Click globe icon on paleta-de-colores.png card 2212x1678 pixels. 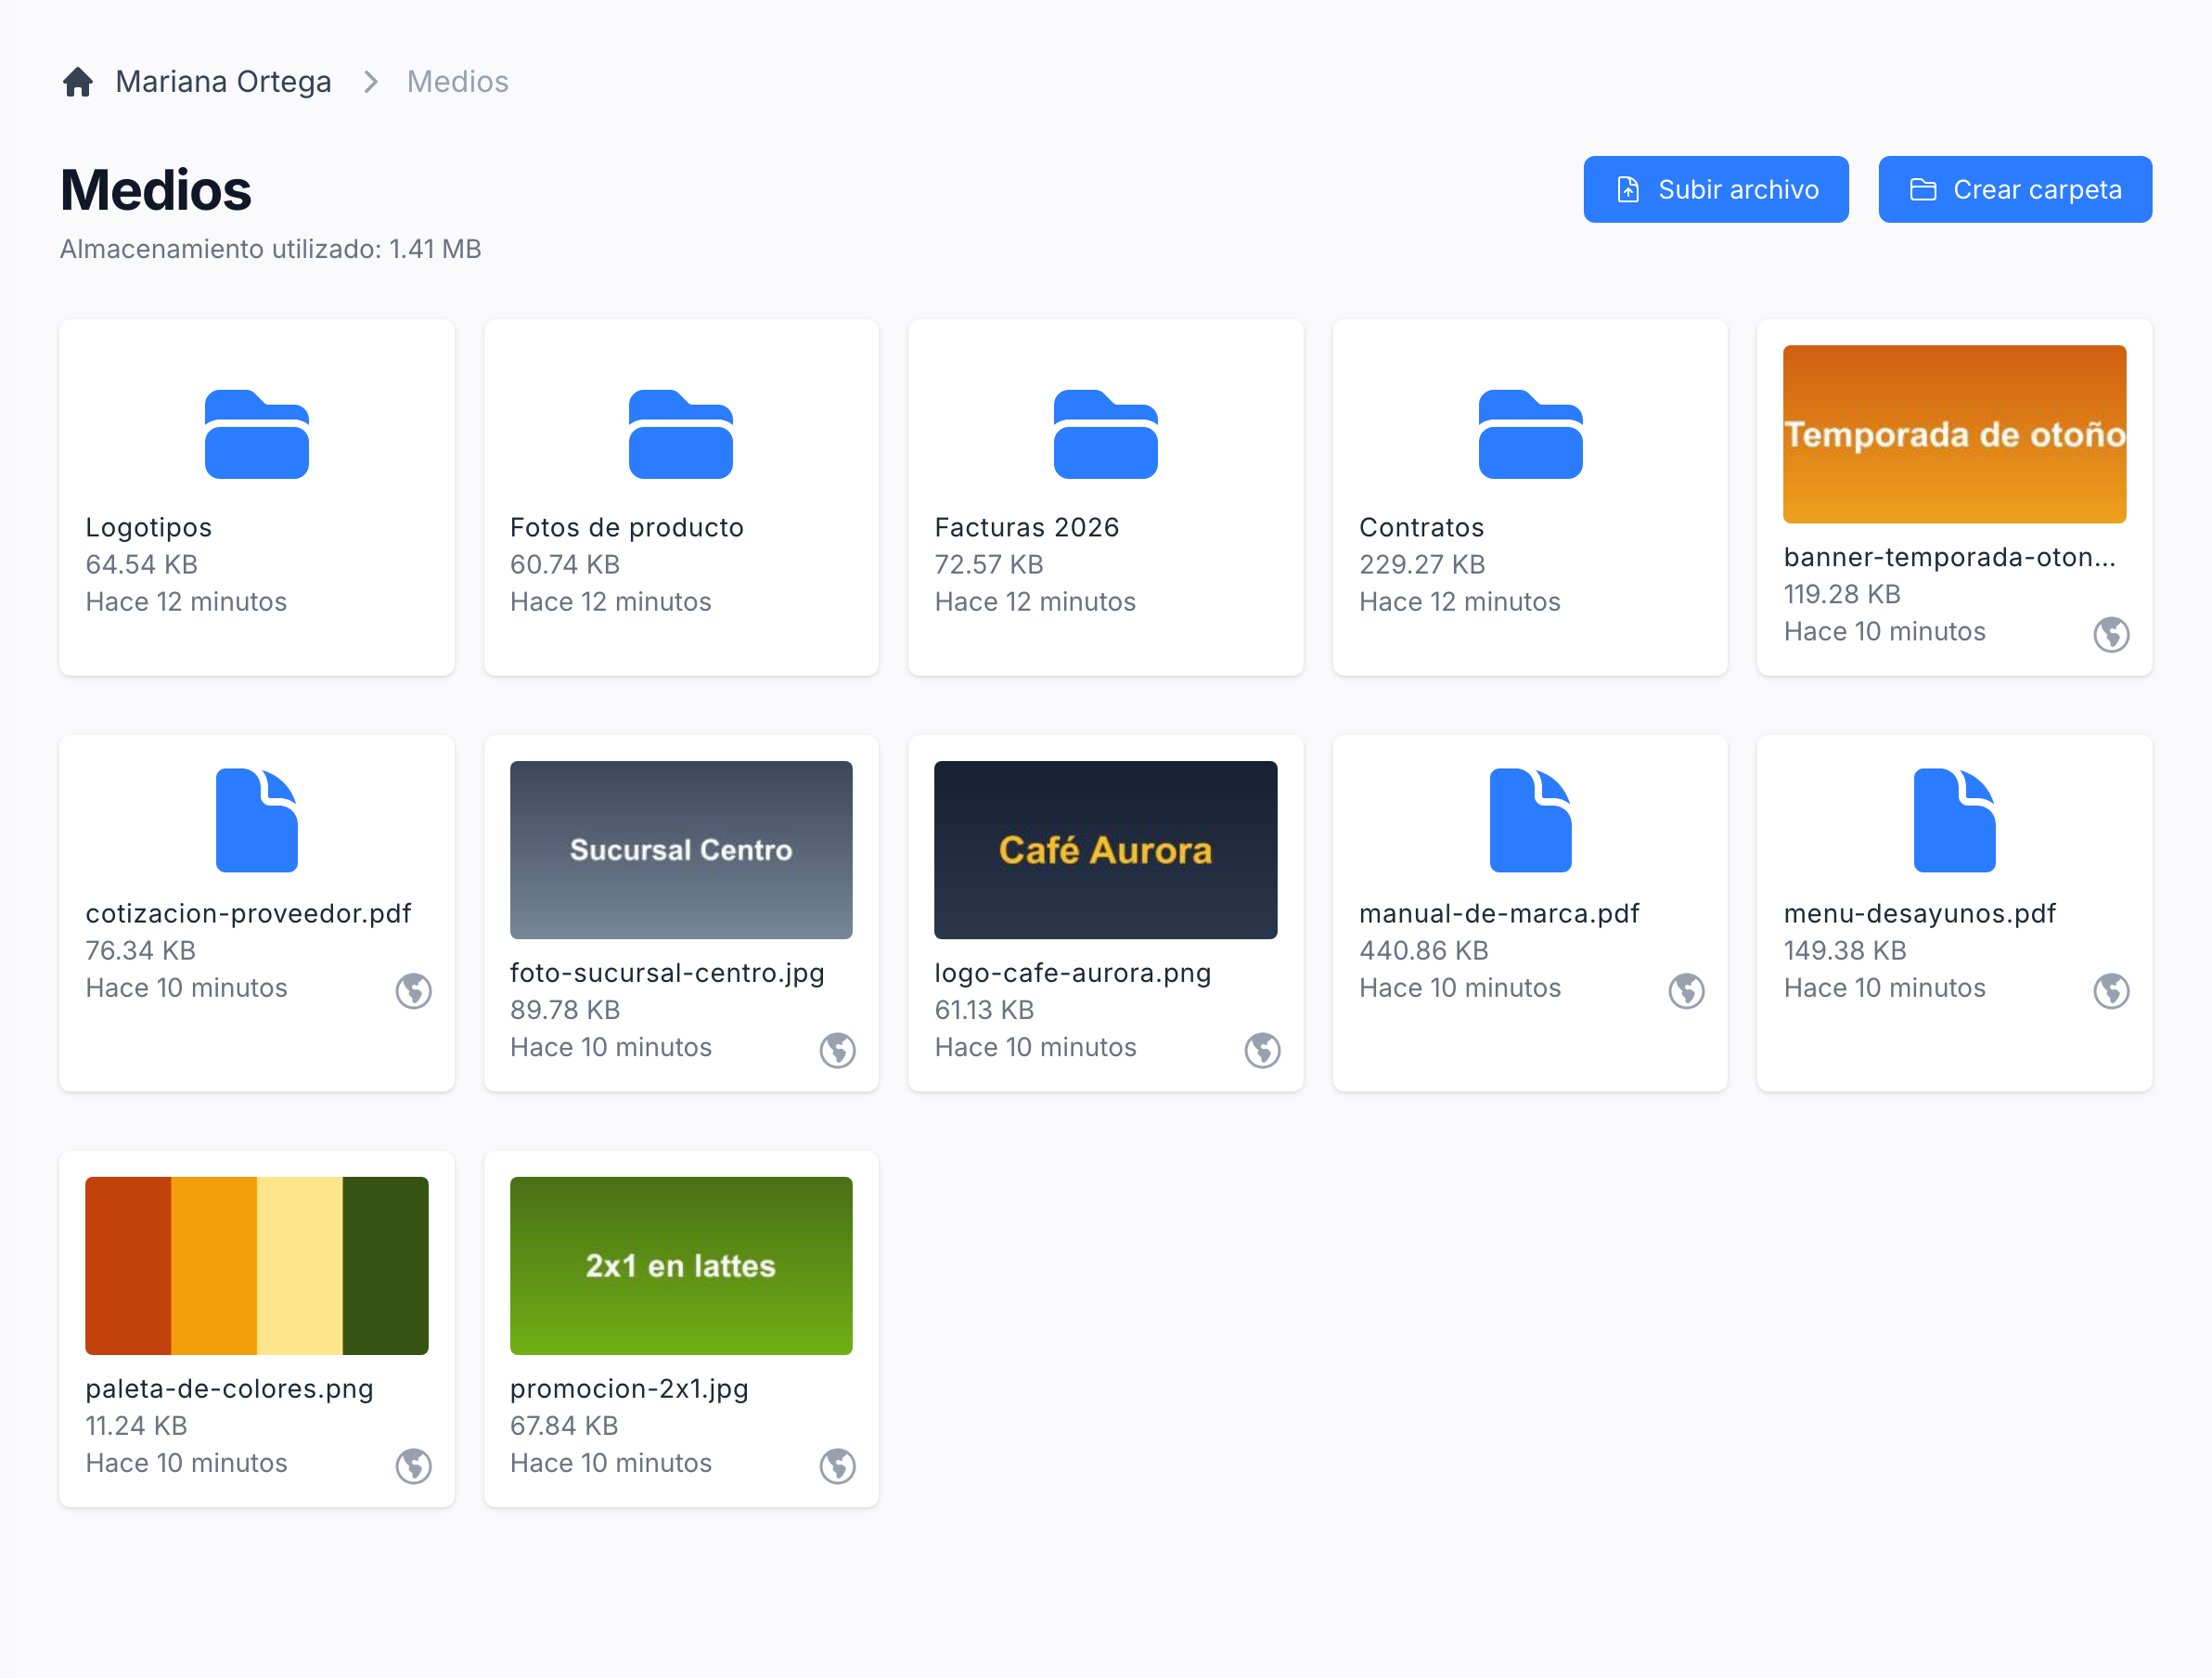(413, 1466)
